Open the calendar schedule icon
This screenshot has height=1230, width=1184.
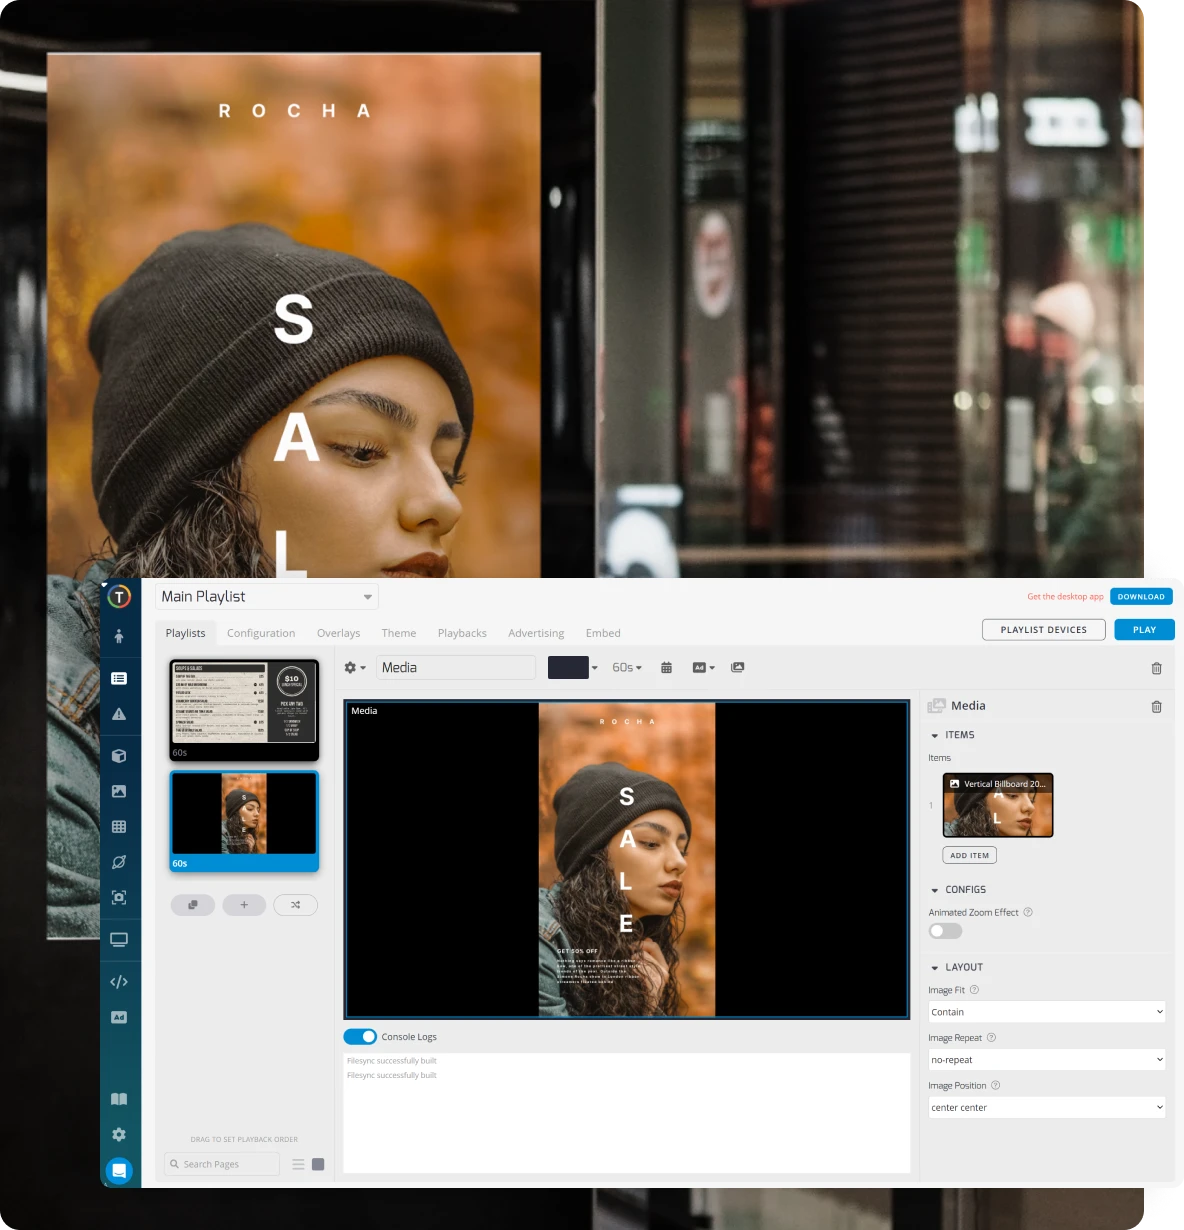click(x=666, y=668)
